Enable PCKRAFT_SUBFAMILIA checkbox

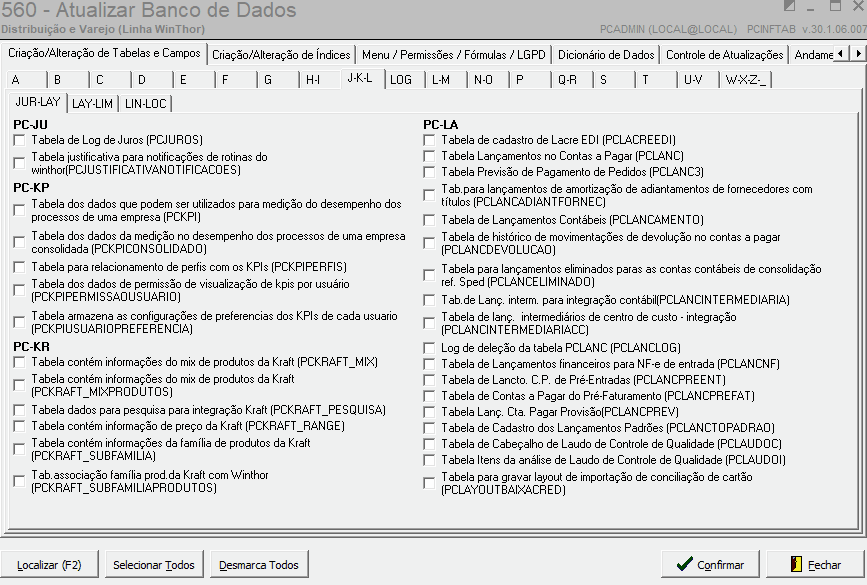pyautogui.click(x=19, y=449)
